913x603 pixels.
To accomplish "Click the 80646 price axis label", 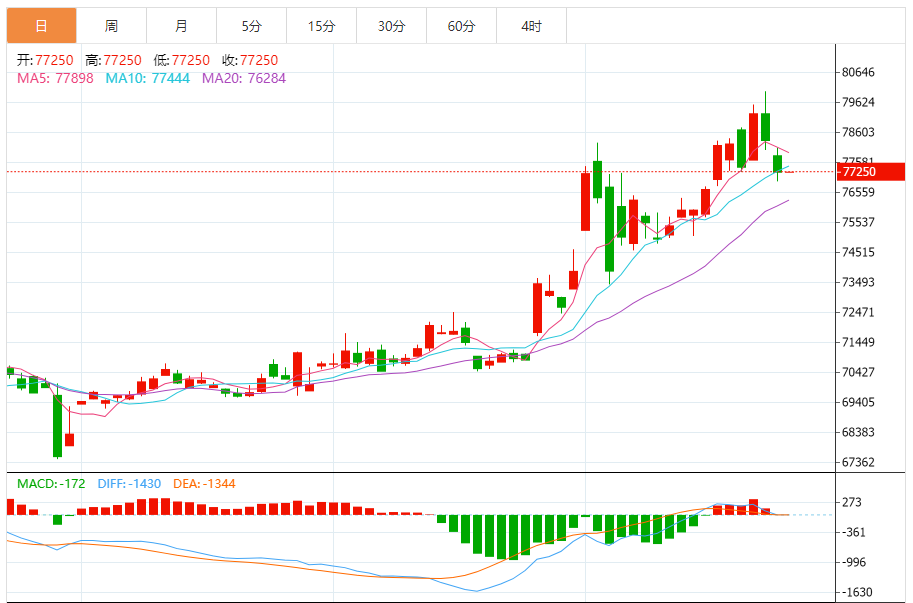I will 858,72.
